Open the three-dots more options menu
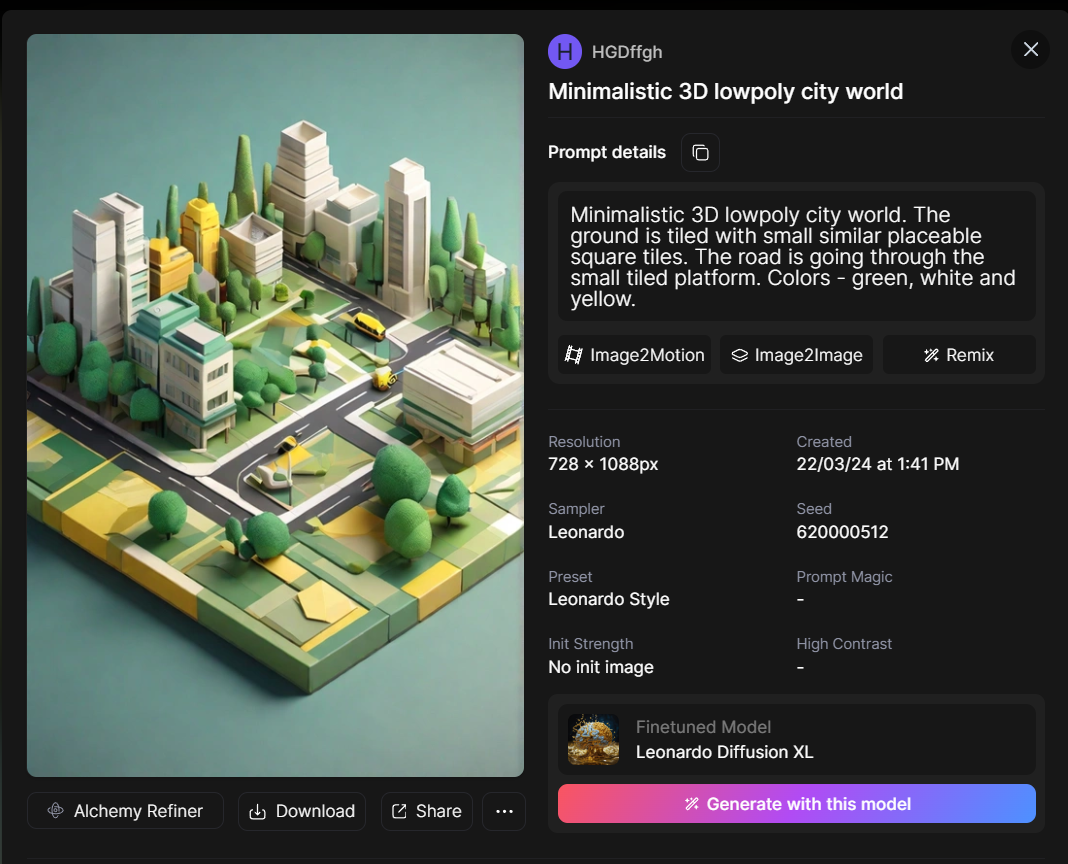Screen dimensions: 1068x864 coord(504,811)
